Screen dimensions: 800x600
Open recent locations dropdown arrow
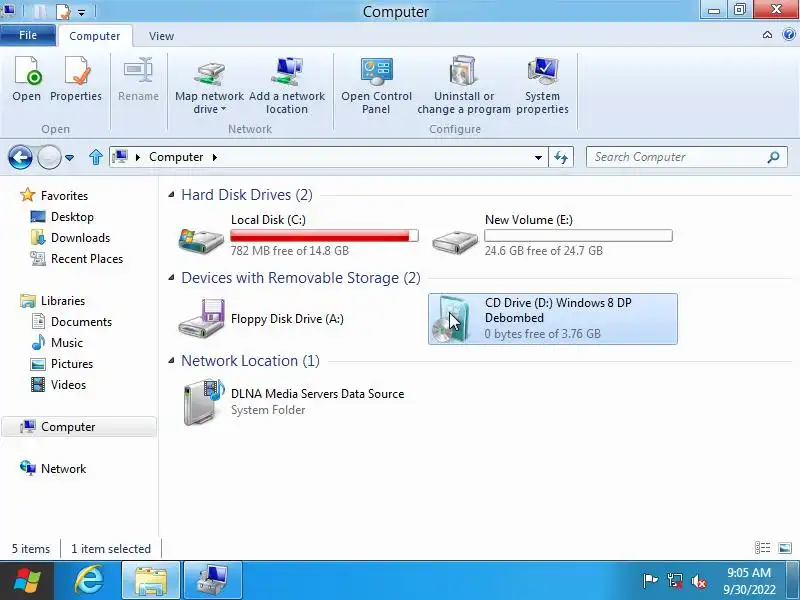[69, 158]
